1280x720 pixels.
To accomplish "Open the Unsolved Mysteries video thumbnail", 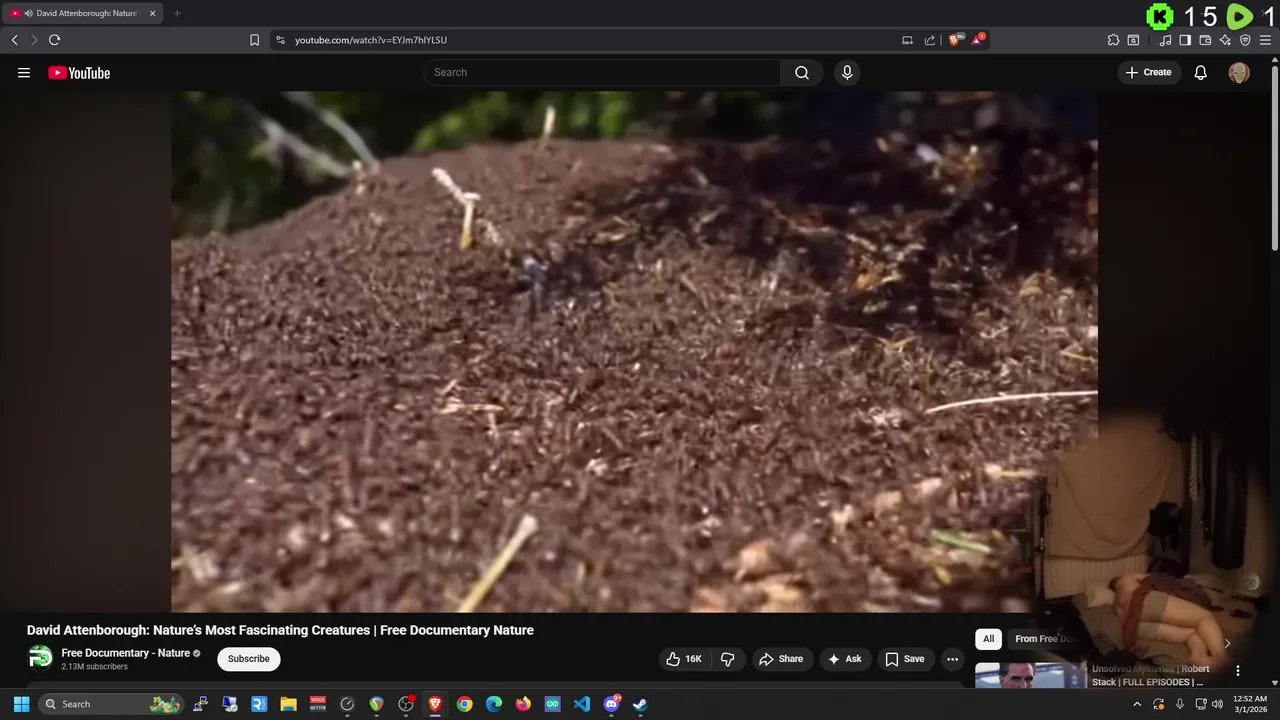I will coord(1030,676).
